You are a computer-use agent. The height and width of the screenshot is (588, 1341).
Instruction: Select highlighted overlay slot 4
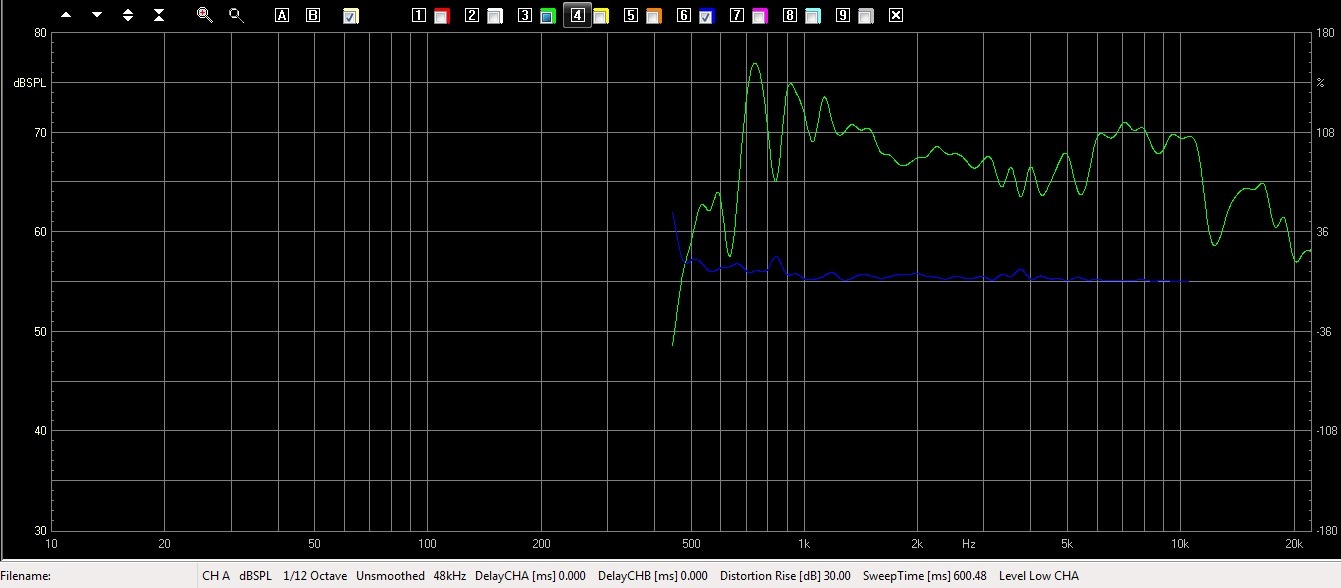pyautogui.click(x=577, y=16)
